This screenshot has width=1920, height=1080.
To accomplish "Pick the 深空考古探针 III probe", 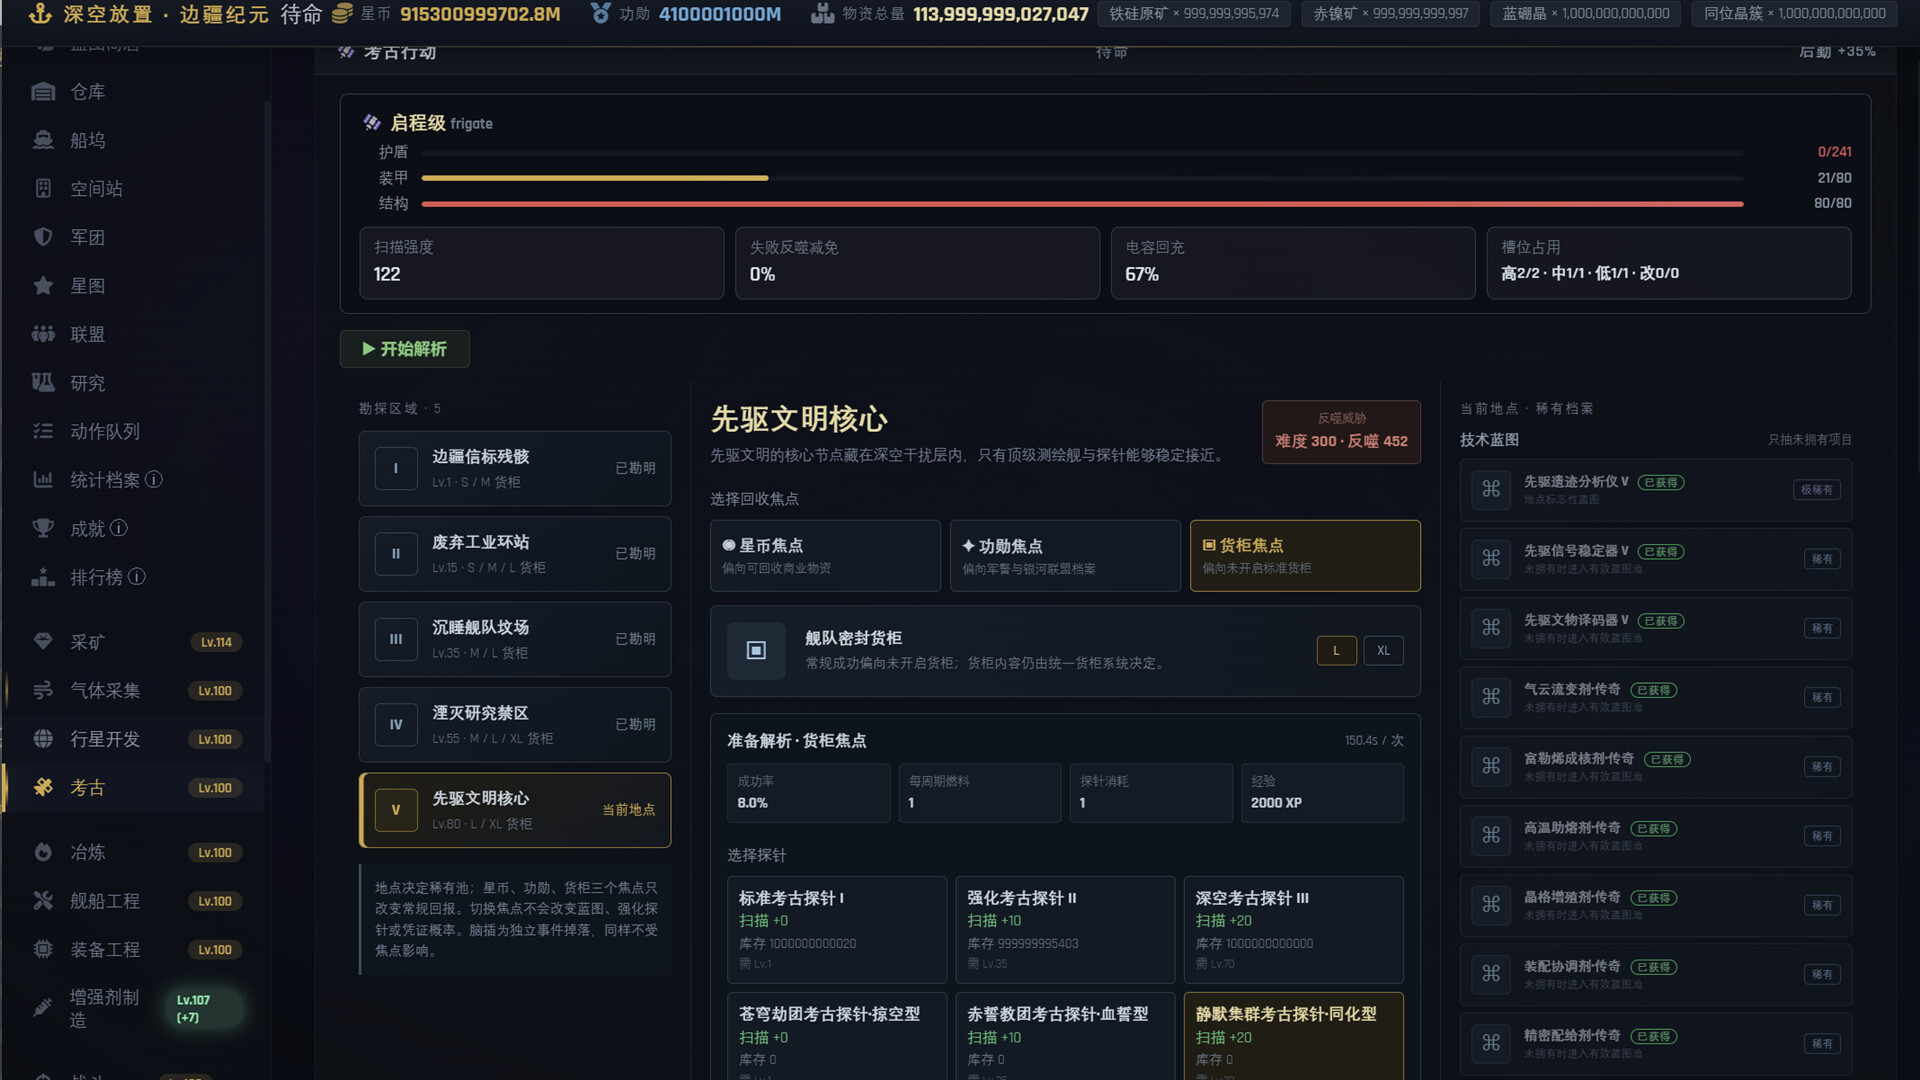I will tap(1294, 930).
